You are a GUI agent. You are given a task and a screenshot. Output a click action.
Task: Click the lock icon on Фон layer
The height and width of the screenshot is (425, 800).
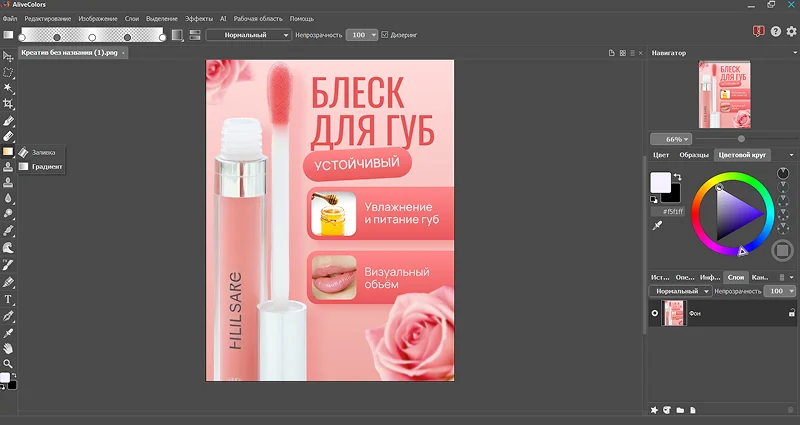tap(791, 313)
